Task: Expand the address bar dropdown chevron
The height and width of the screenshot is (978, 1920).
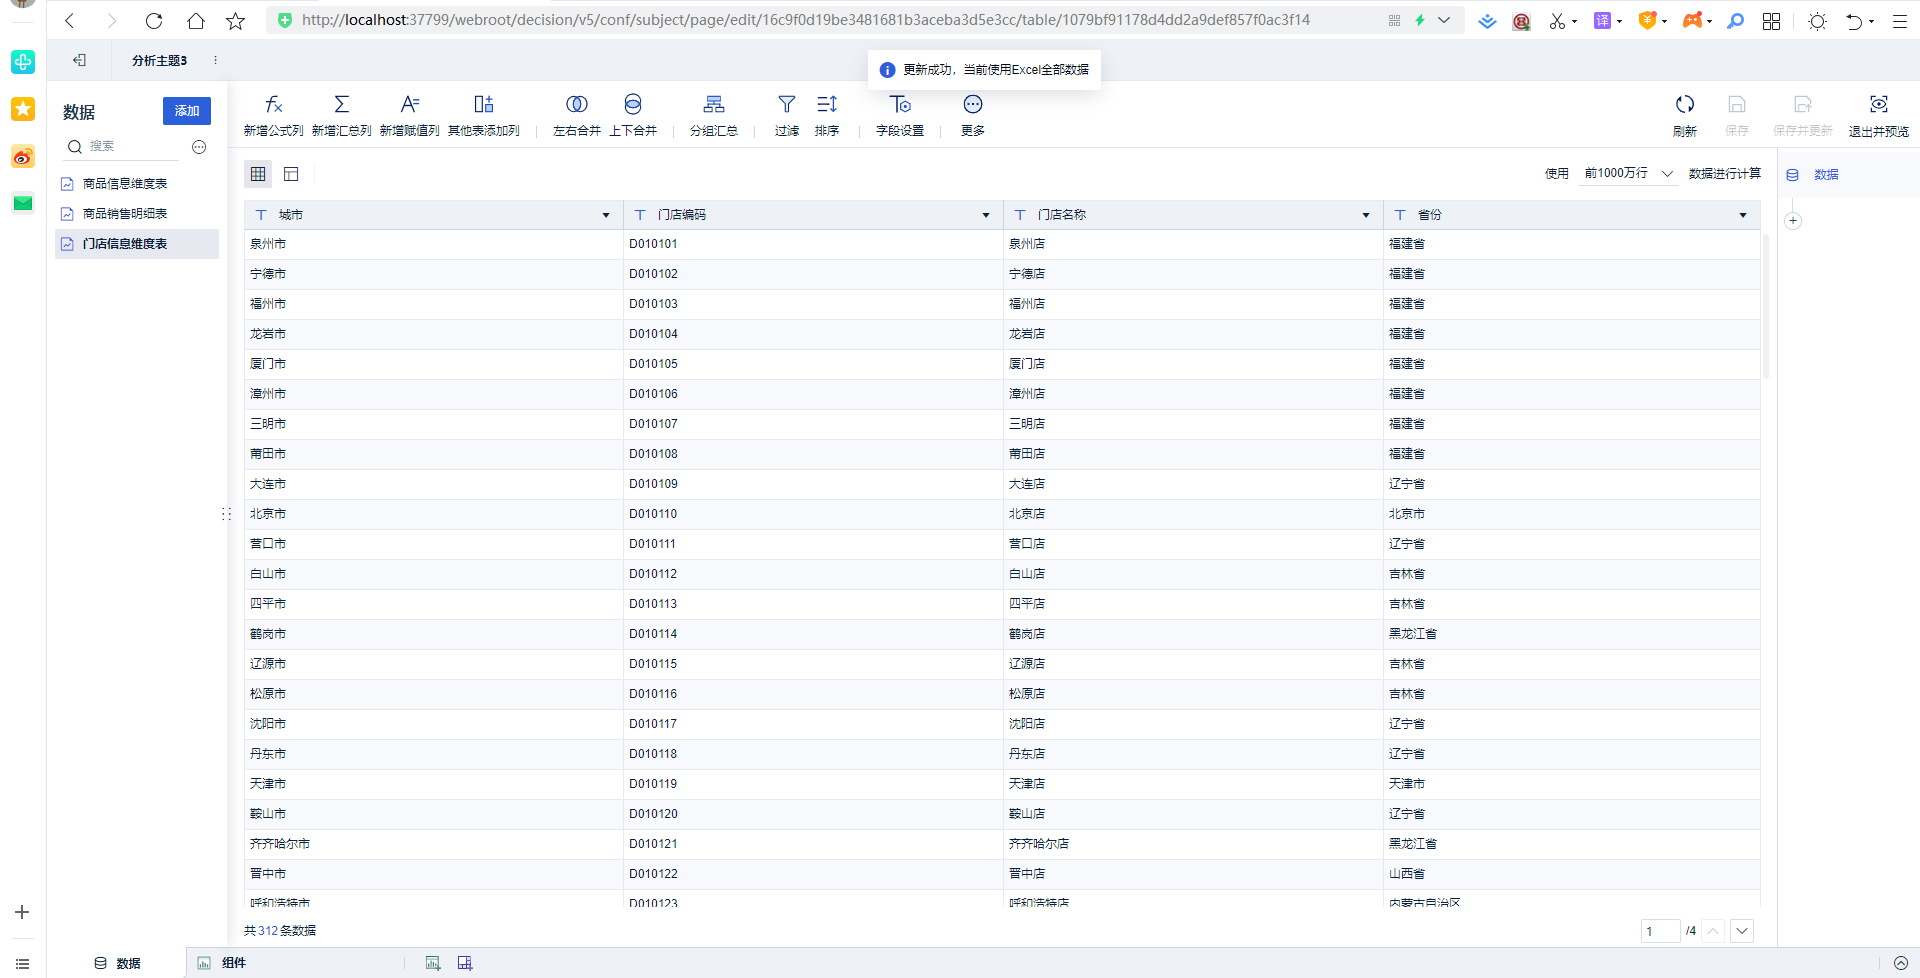Action: [1444, 20]
